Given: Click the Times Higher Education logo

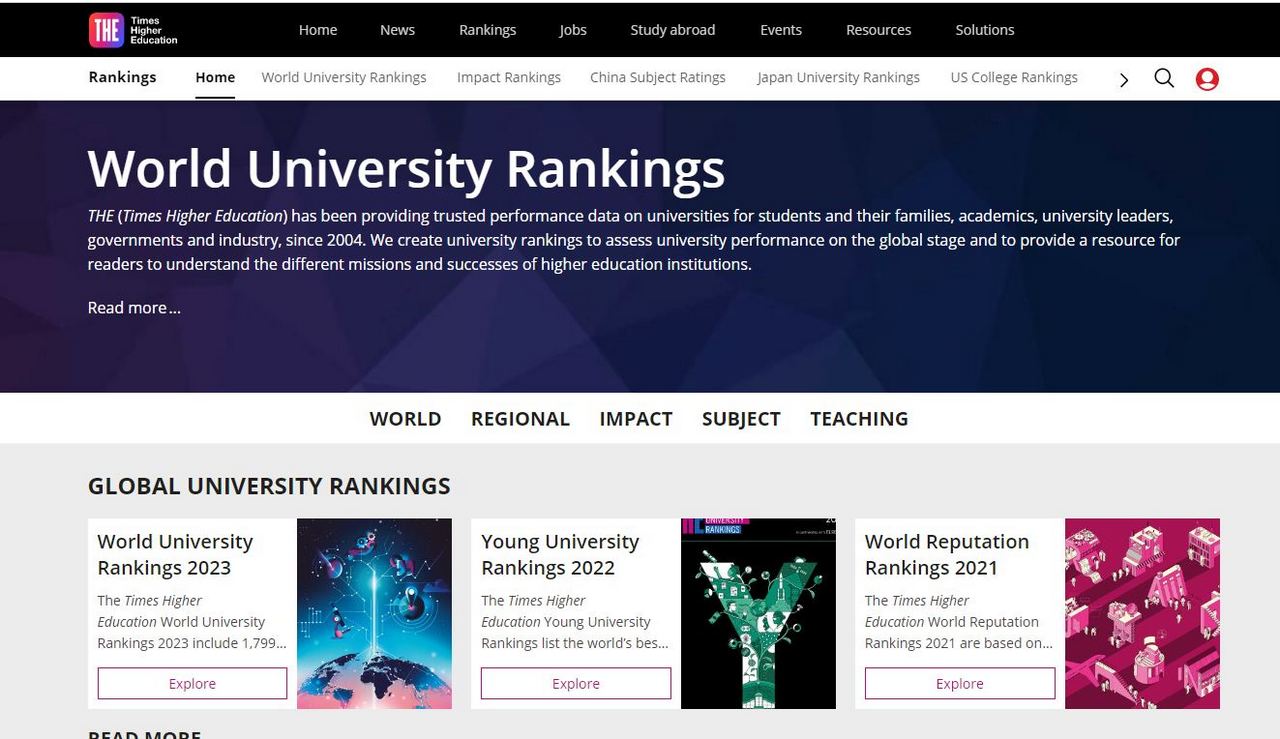Looking at the screenshot, I should [x=133, y=30].
